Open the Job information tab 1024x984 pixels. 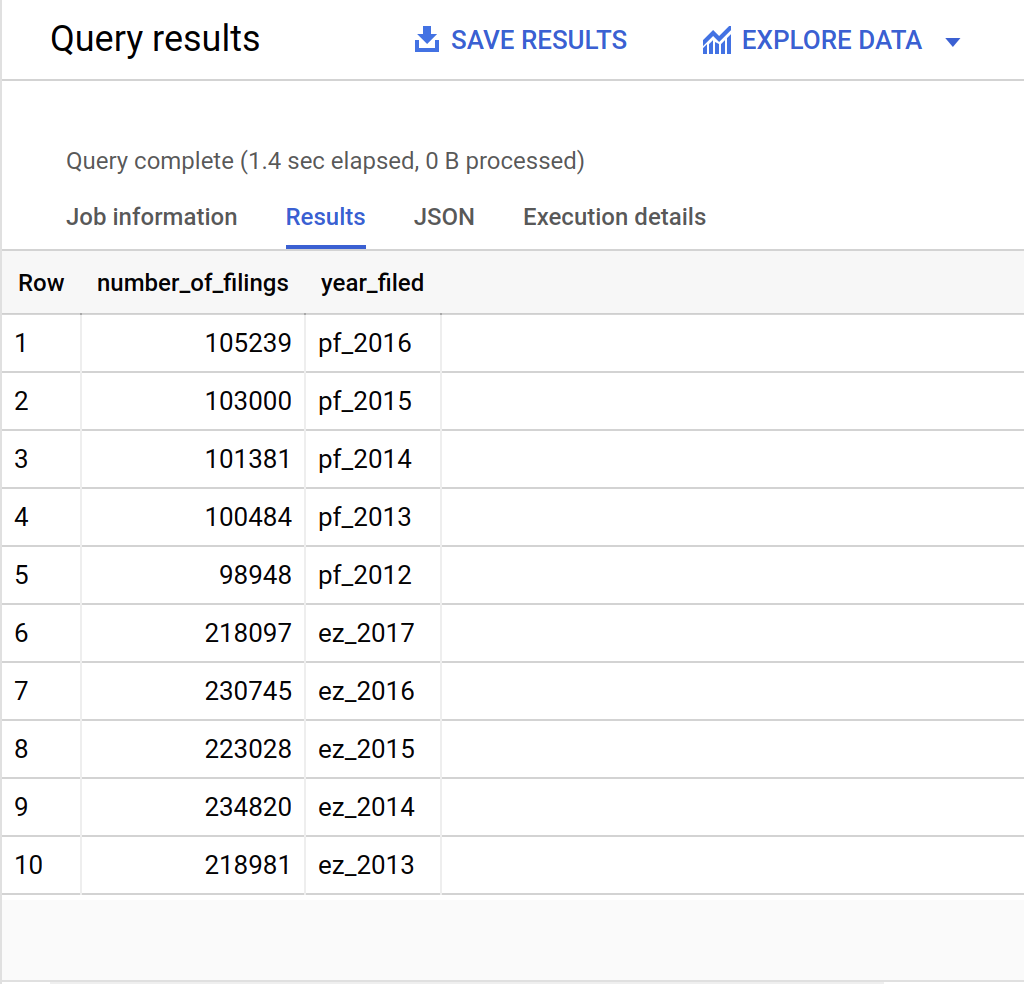click(152, 217)
